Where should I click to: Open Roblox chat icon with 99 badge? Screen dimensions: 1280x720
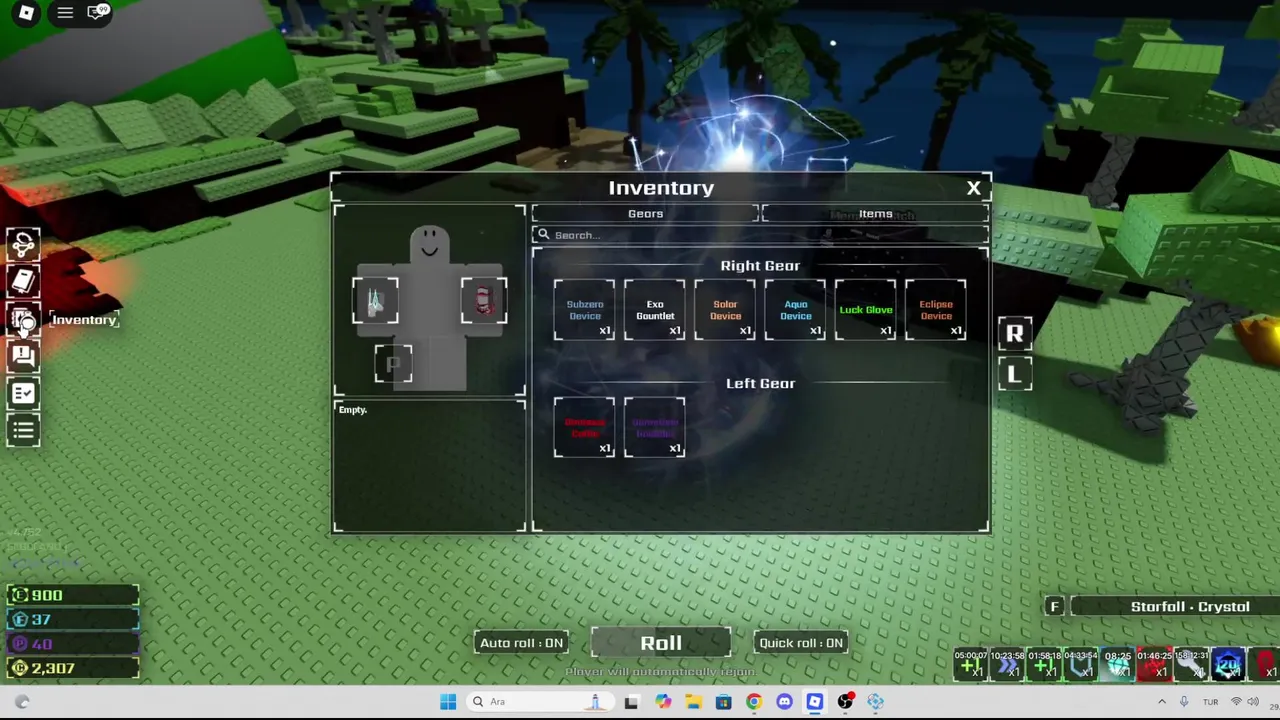pyautogui.click(x=98, y=13)
